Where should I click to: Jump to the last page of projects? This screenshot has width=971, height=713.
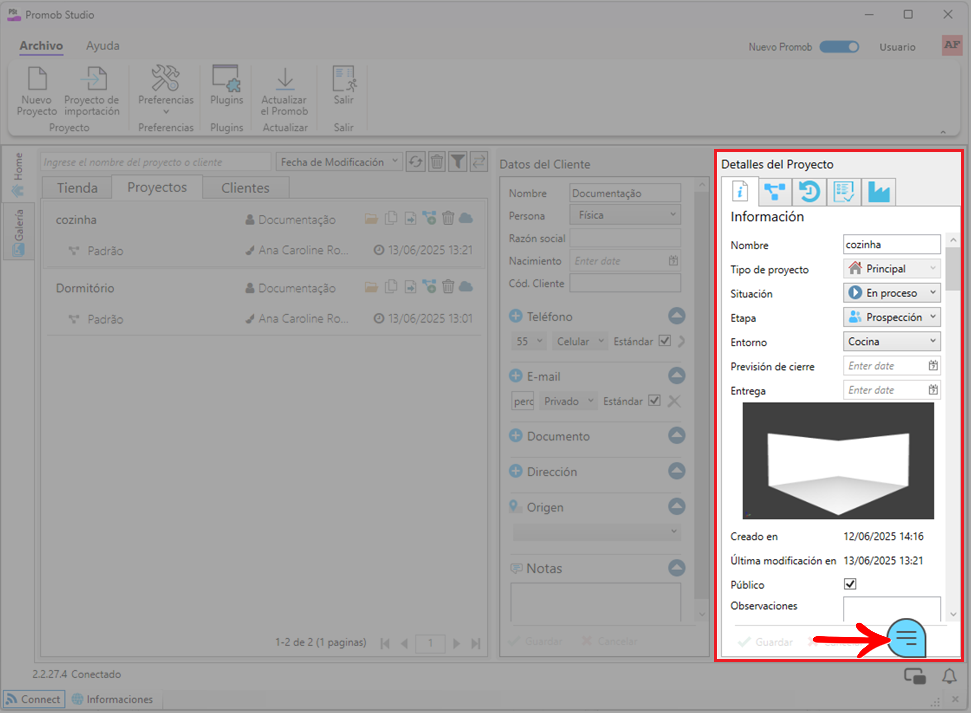click(476, 644)
